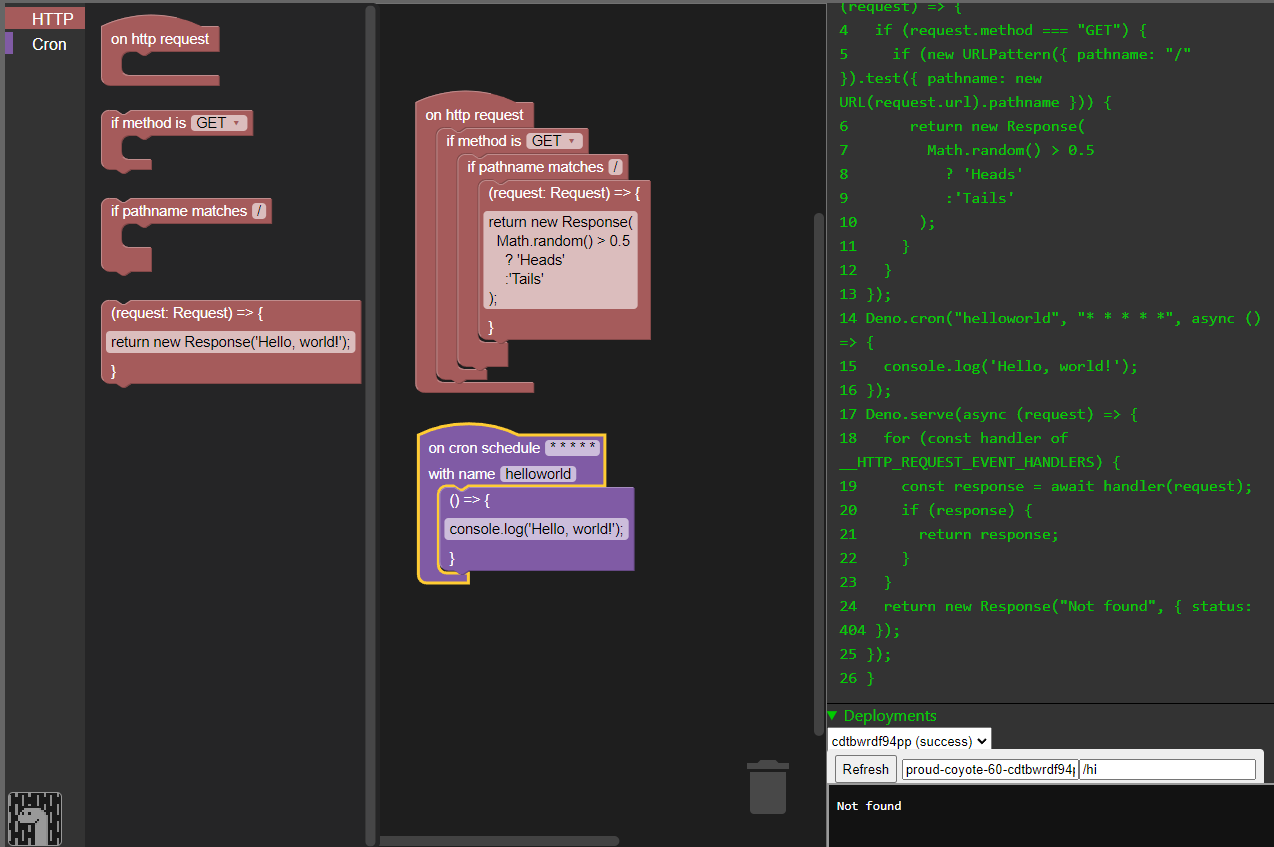
Task: Click the trash can icon
Action: pyautogui.click(x=767, y=787)
